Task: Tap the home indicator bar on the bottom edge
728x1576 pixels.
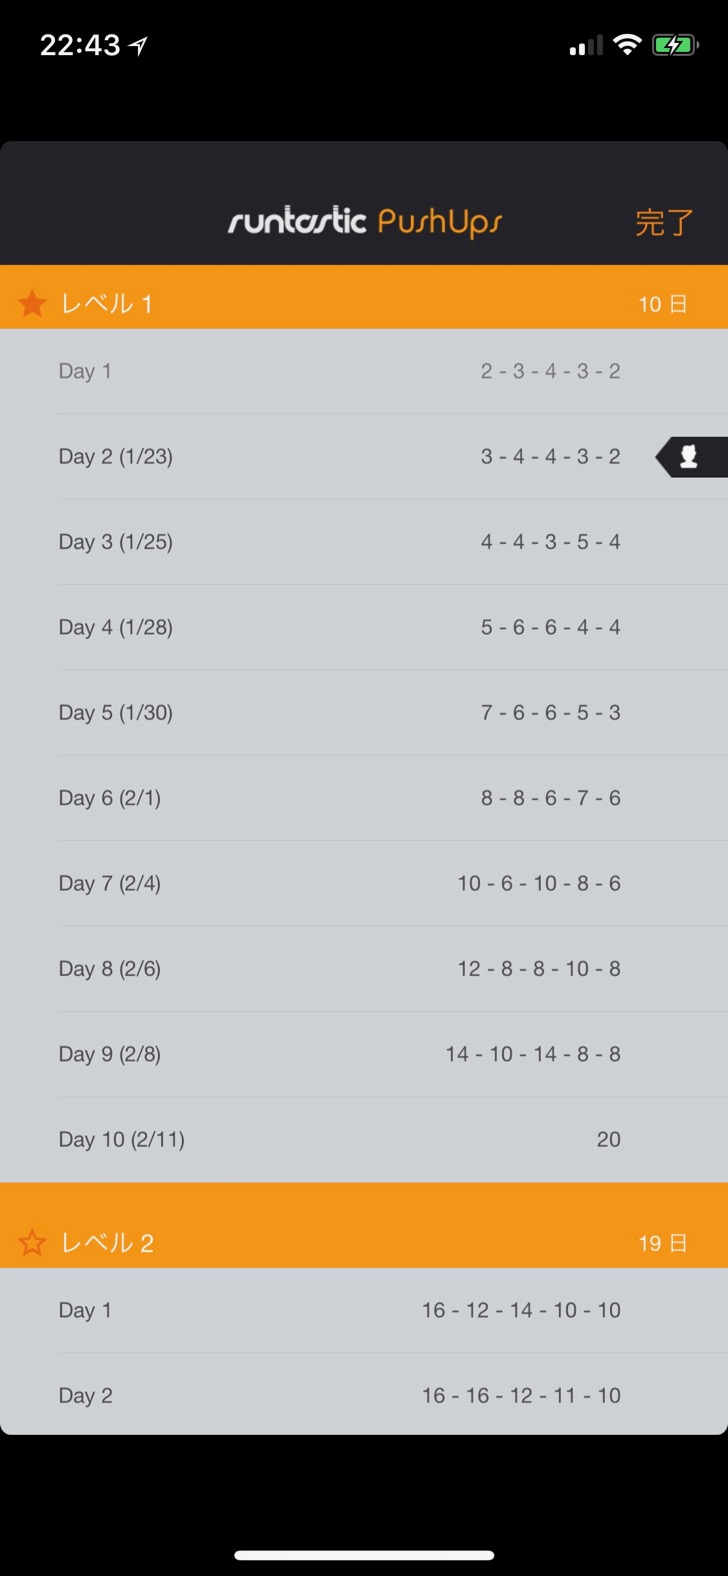Action: coord(364,1555)
